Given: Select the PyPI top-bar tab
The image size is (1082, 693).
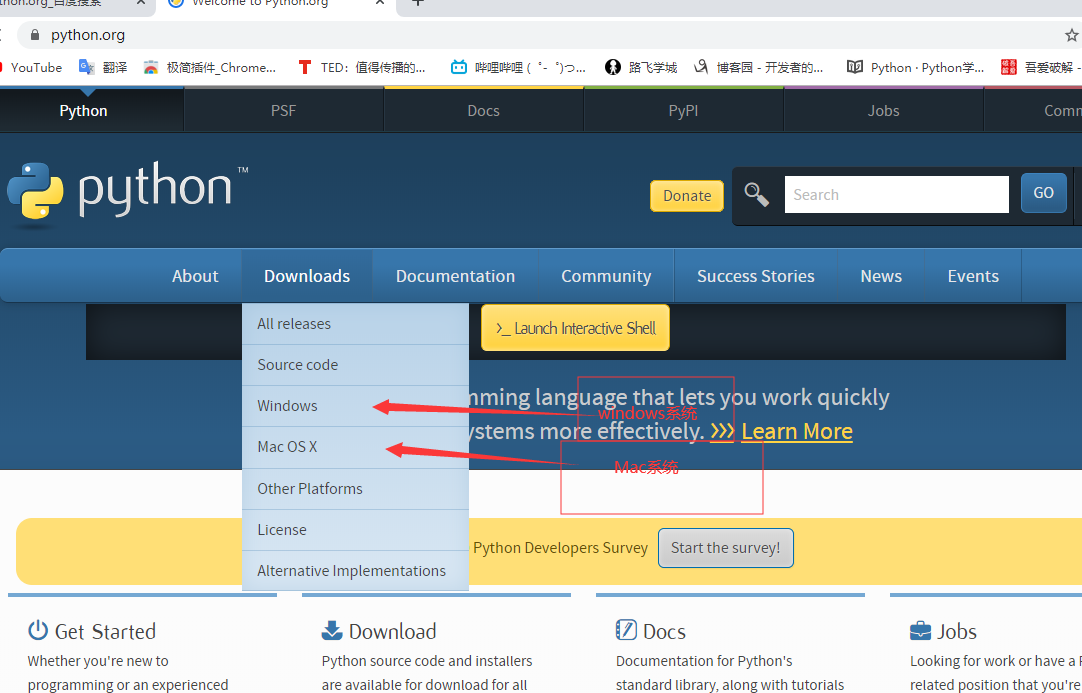Looking at the screenshot, I should [x=684, y=110].
